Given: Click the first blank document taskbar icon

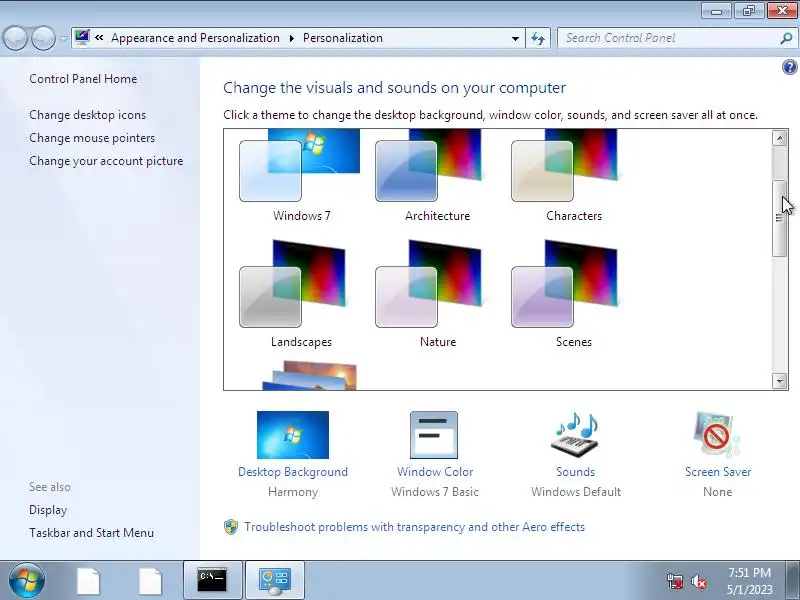Looking at the screenshot, I should click(x=88, y=581).
